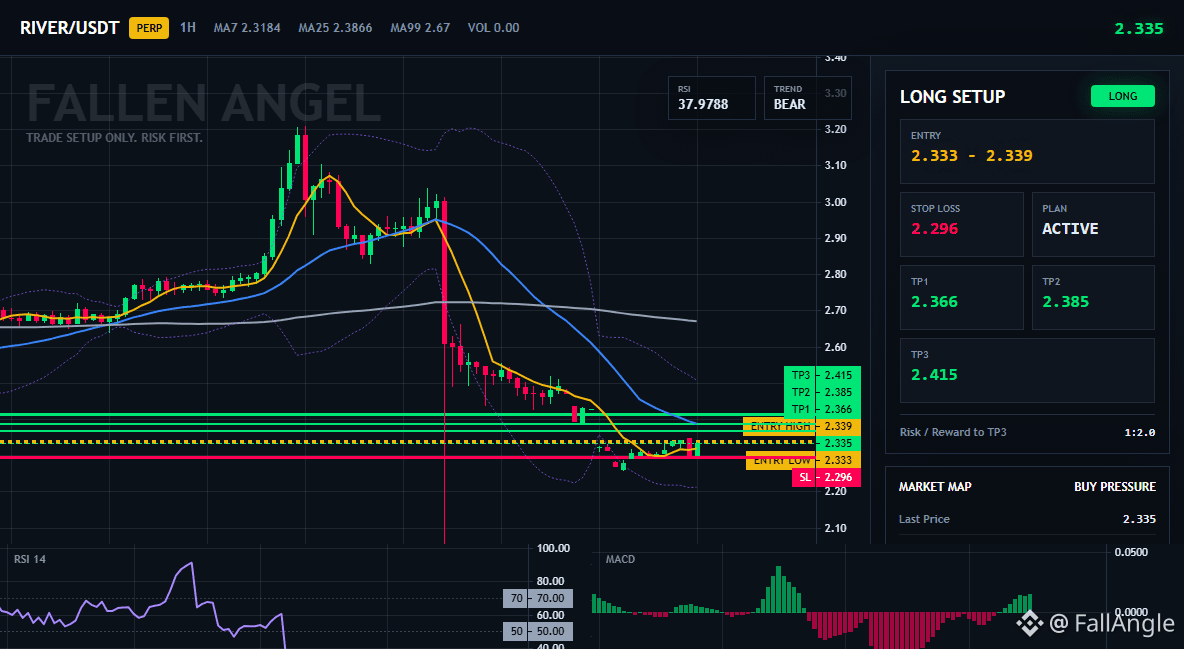Click the Risk / Reward to TP3 label
Screen dimensions: 1184x649
[953, 432]
